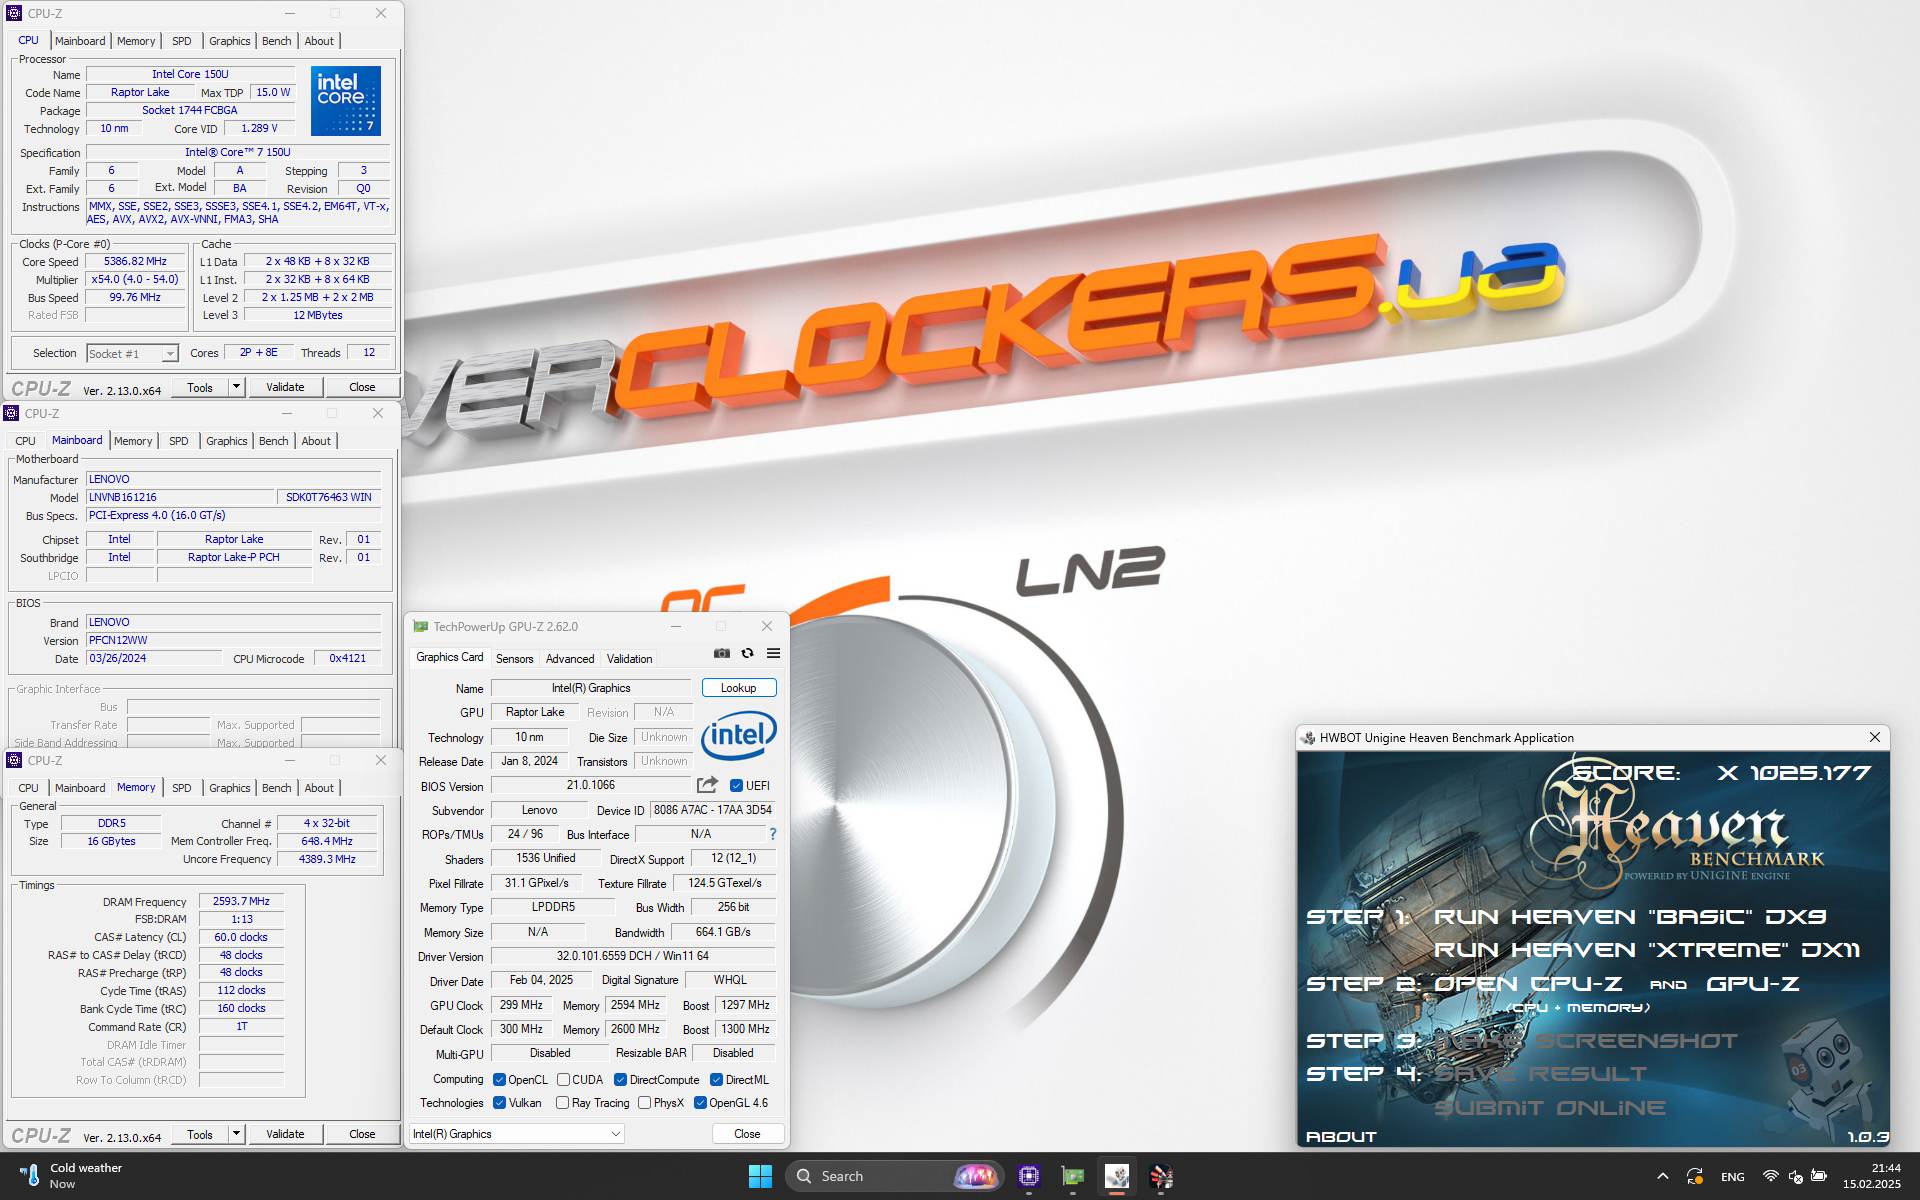This screenshot has height=1200, width=1920.
Task: Toggle the OpenCL checkbox
Action: point(499,1079)
